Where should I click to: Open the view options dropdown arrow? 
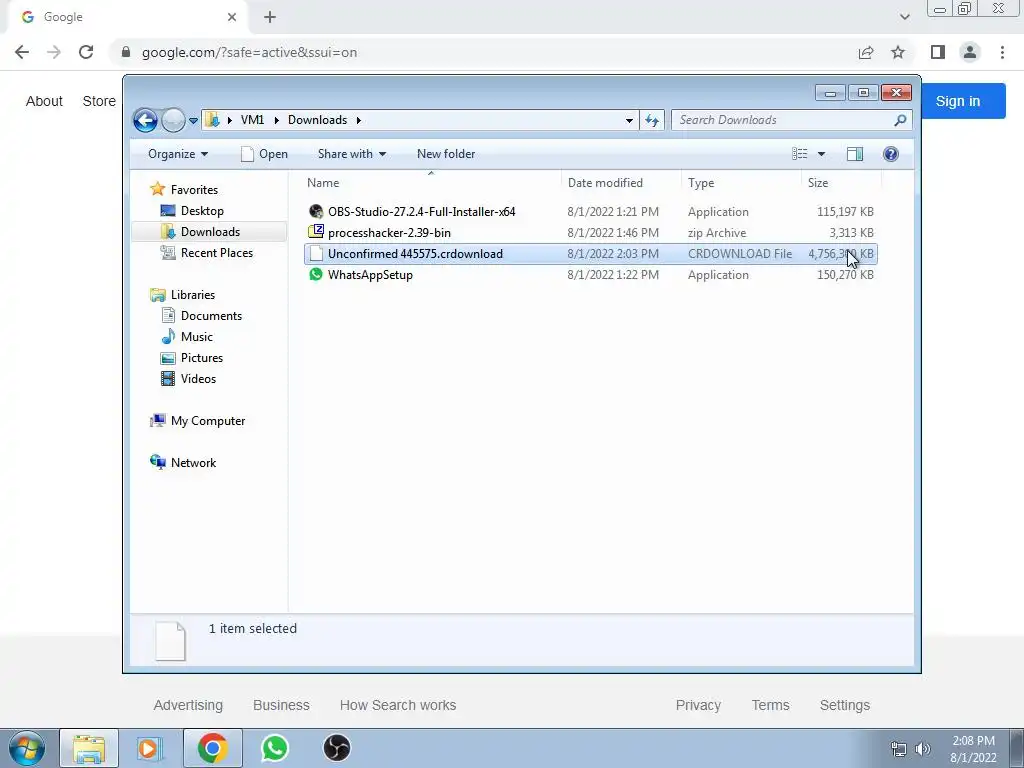[822, 154]
